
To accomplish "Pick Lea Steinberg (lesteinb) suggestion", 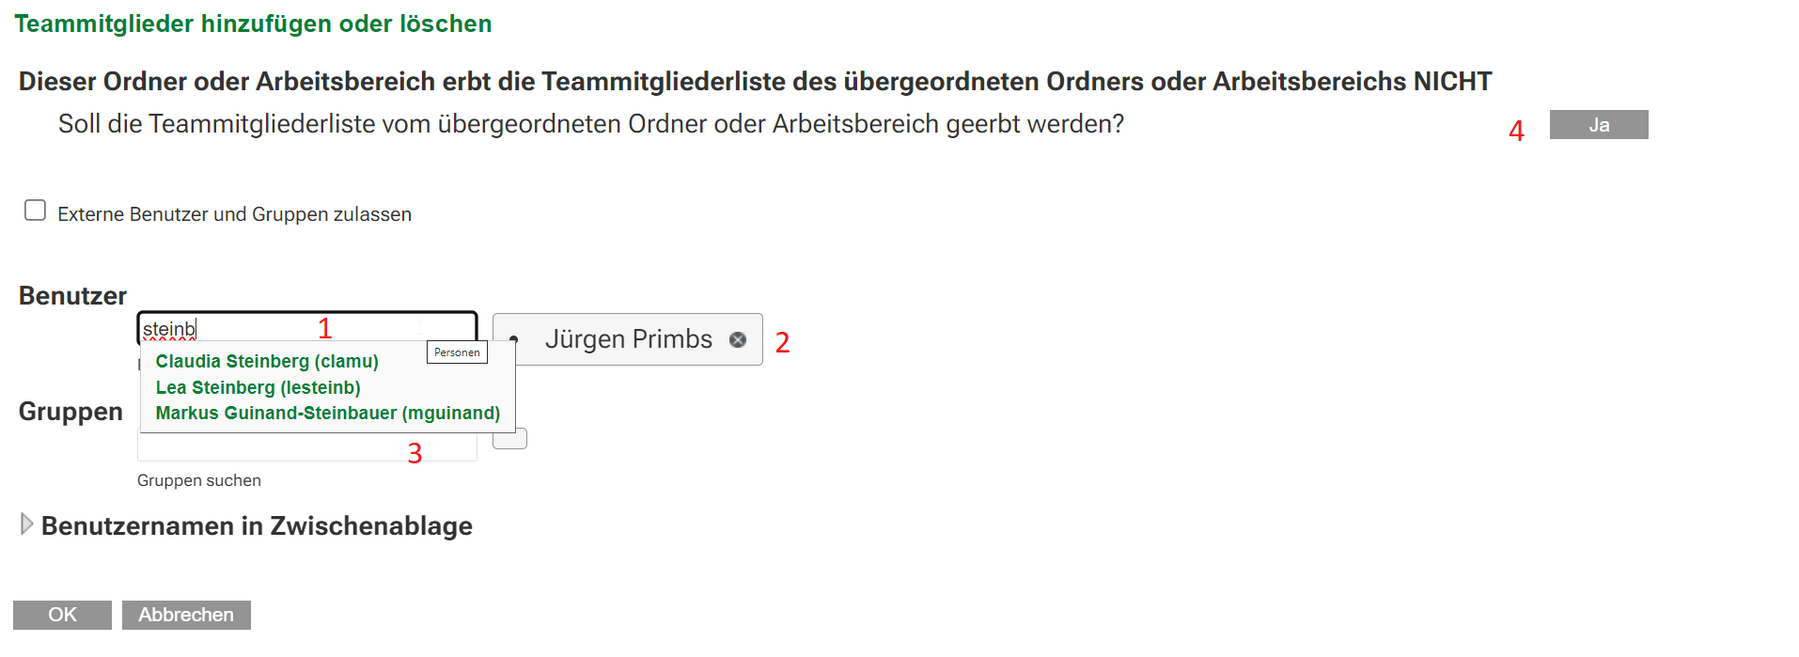I will [258, 387].
